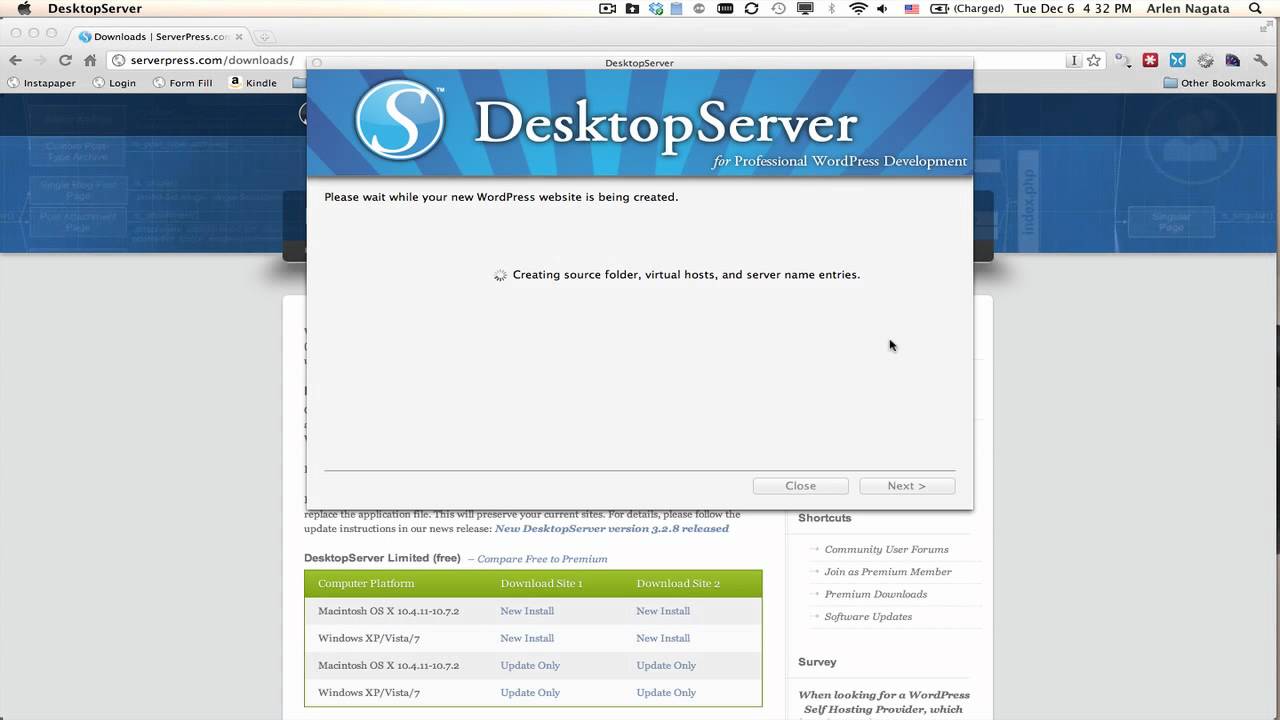The image size is (1280, 720).
Task: Click Windows XP/Vista/7 New Install Site 1
Action: (527, 638)
